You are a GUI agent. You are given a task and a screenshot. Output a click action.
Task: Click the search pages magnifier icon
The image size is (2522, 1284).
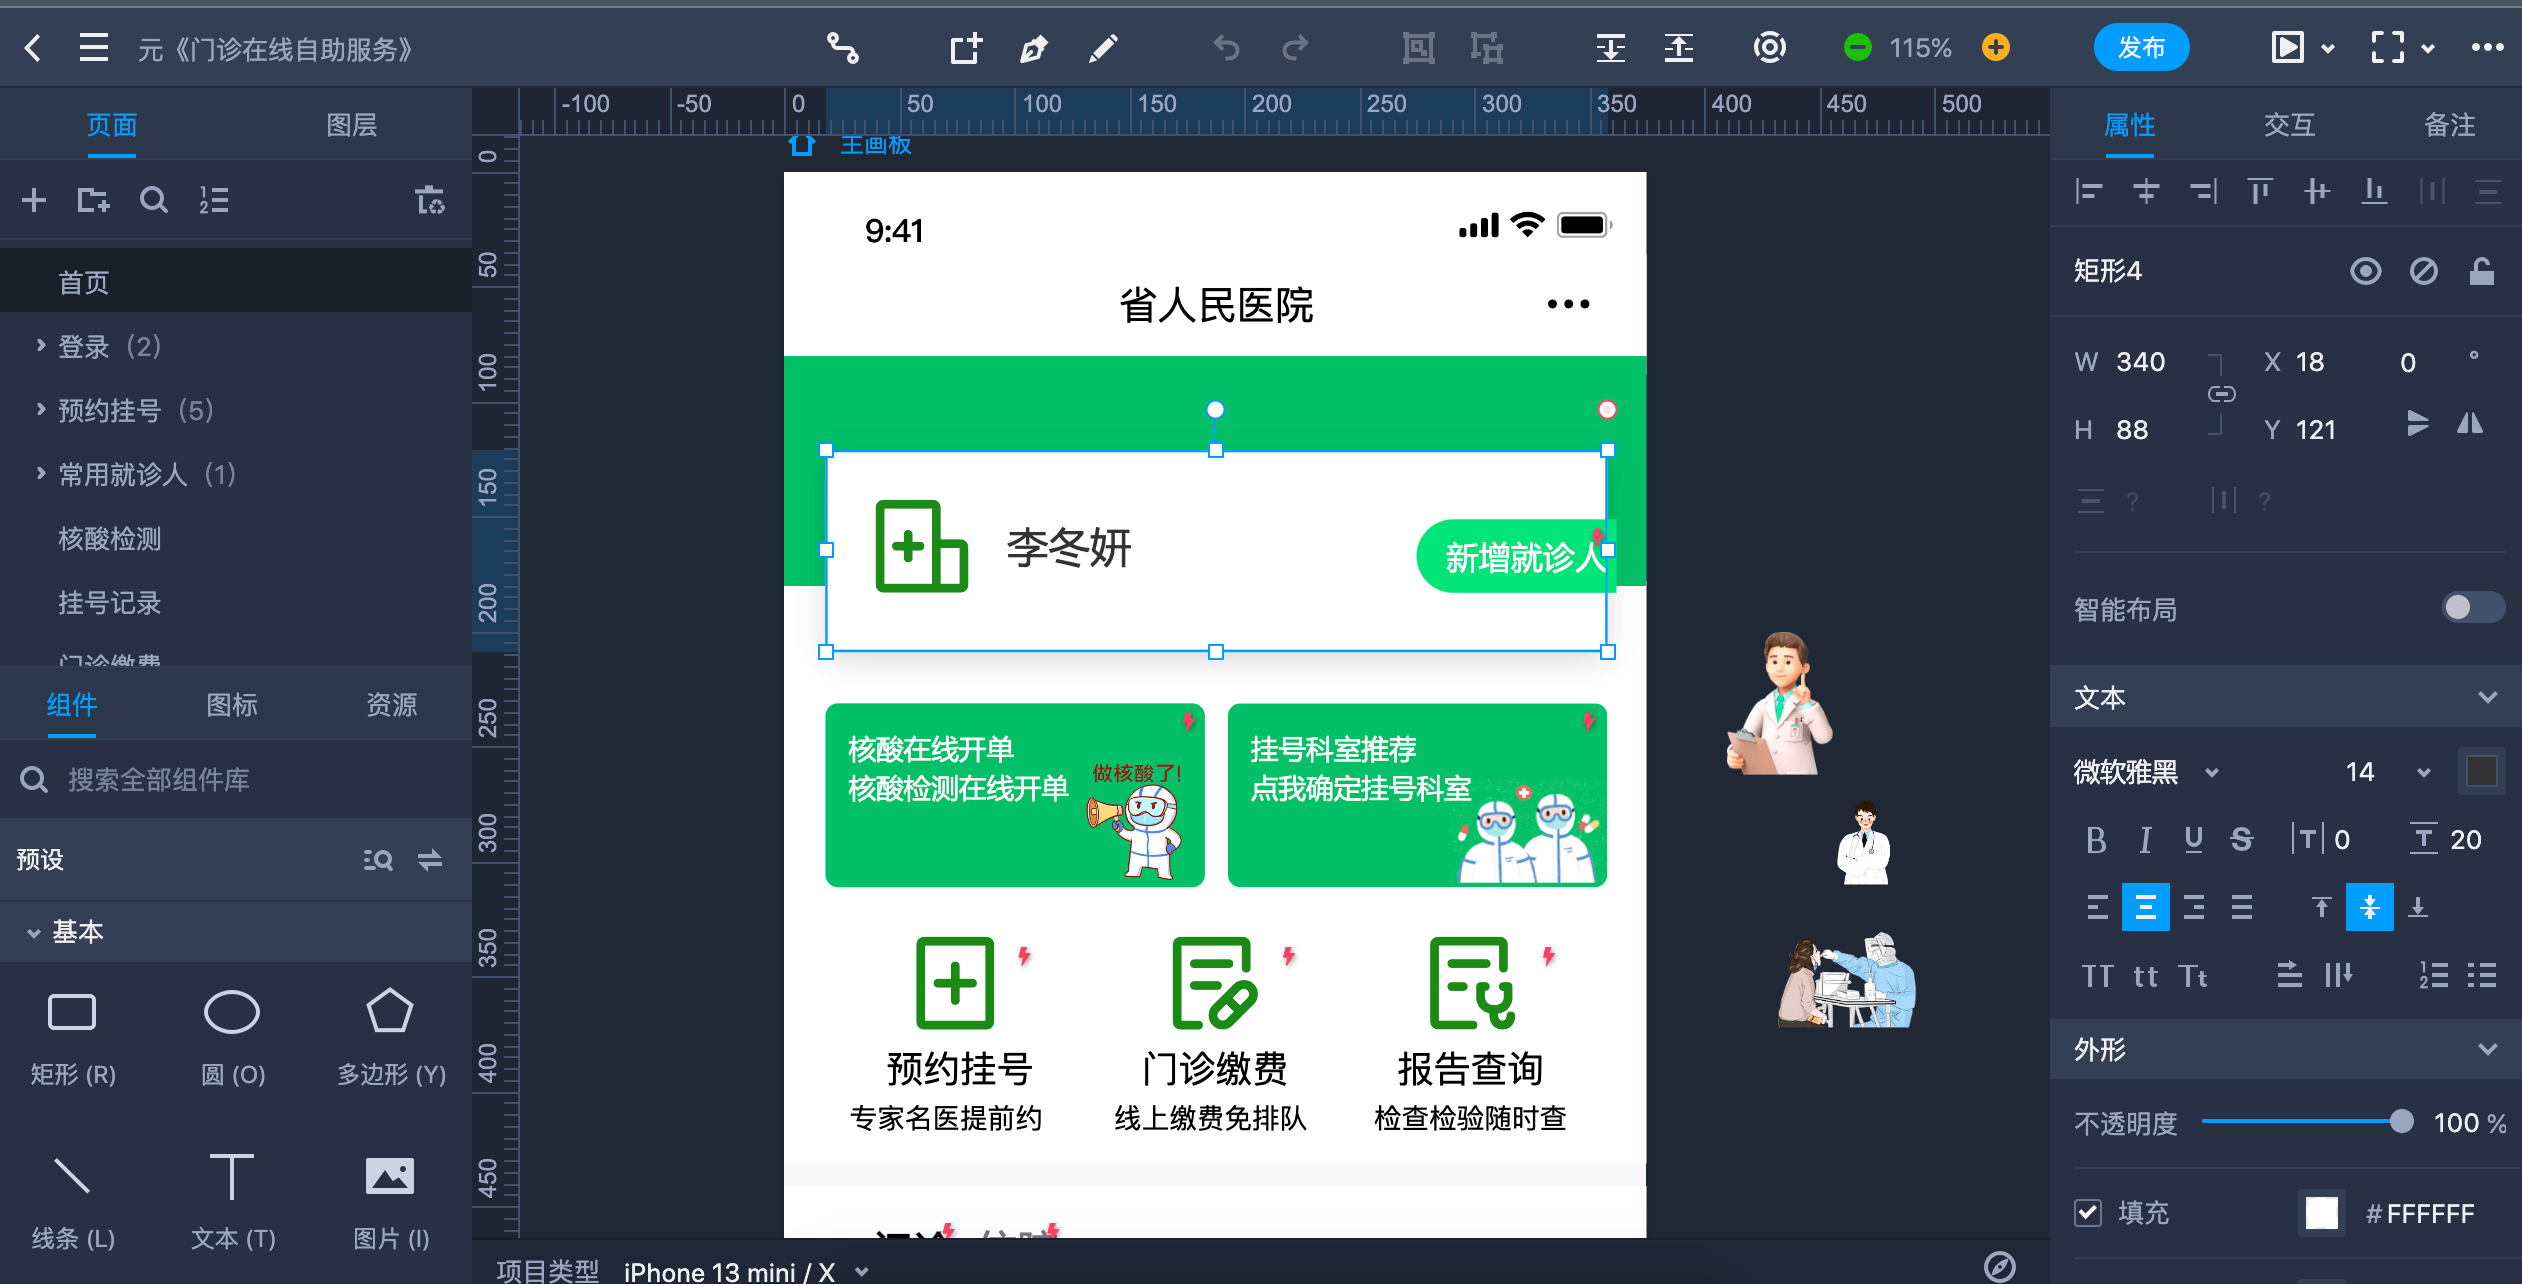point(153,201)
